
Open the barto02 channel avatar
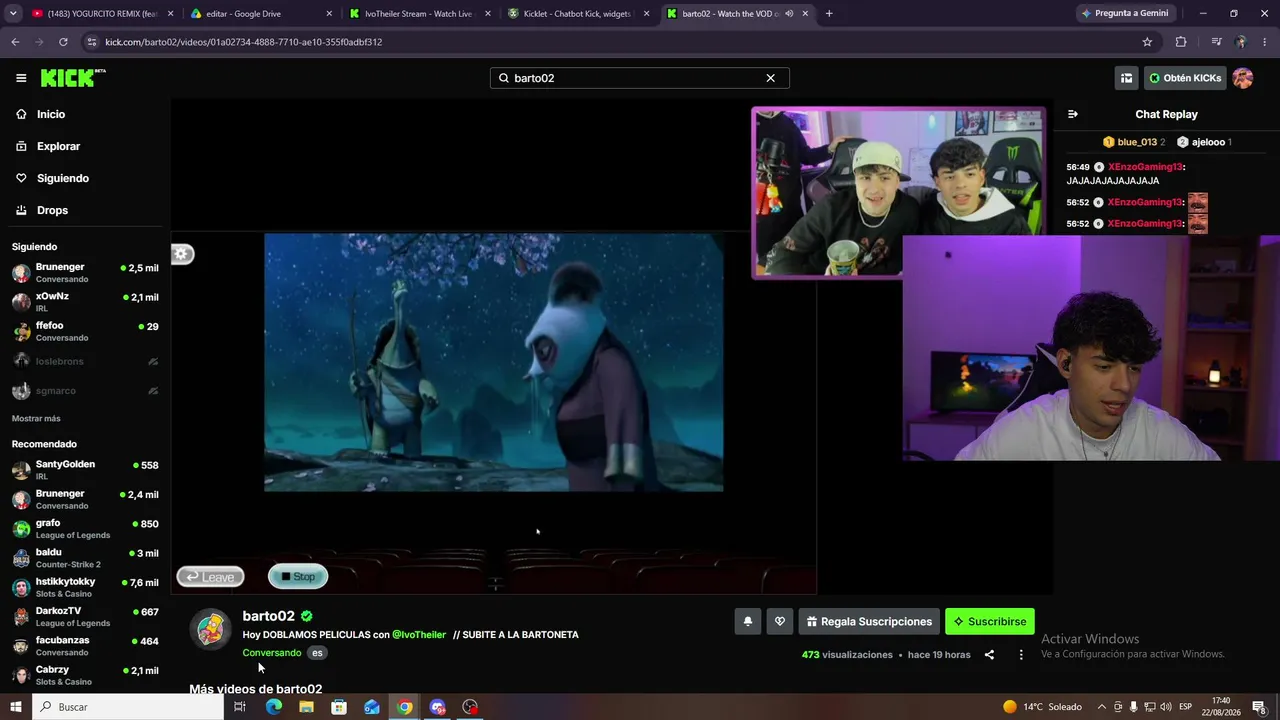click(211, 629)
